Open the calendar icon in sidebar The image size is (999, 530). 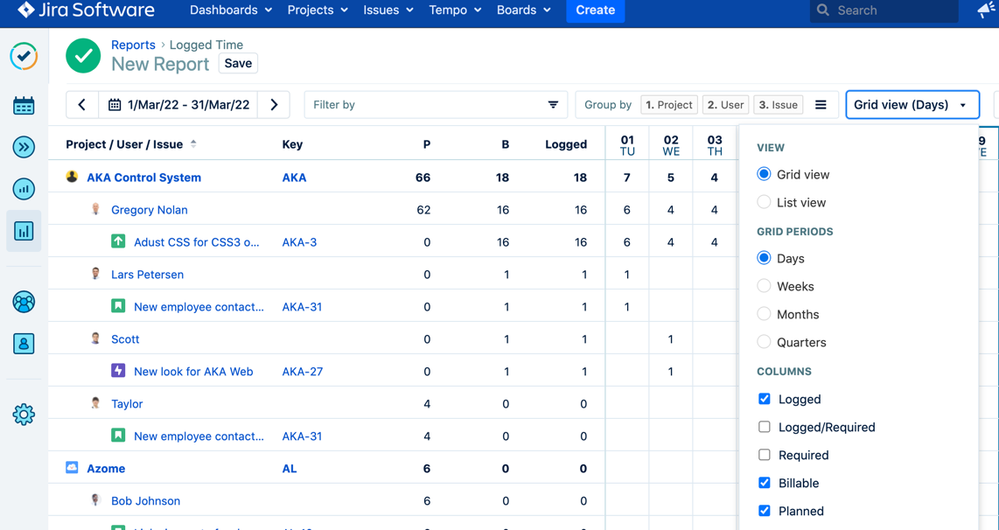click(24, 106)
